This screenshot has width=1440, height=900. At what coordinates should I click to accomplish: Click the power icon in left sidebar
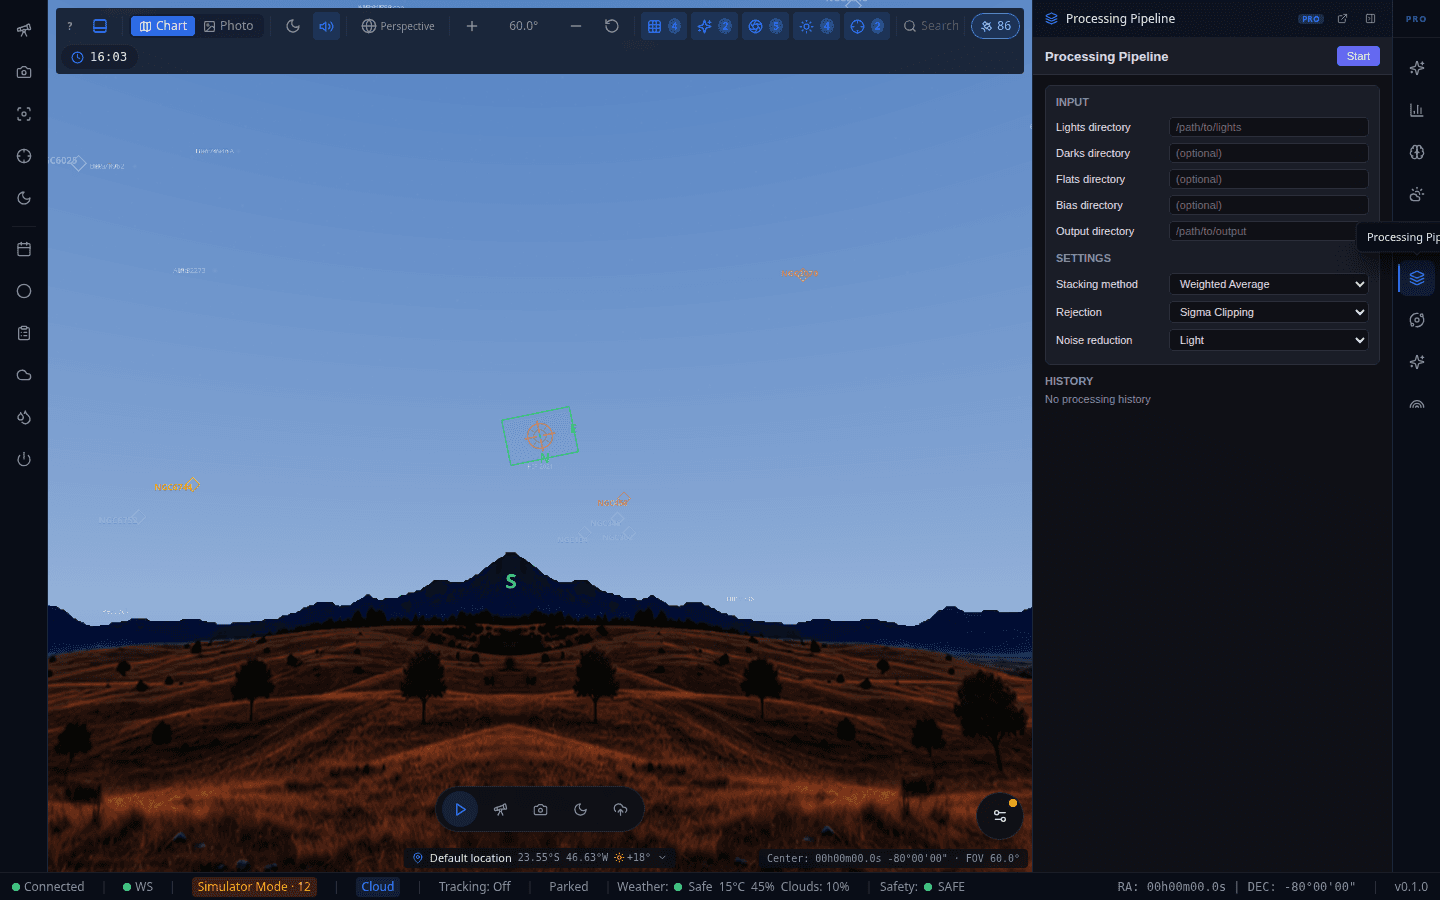click(24, 459)
